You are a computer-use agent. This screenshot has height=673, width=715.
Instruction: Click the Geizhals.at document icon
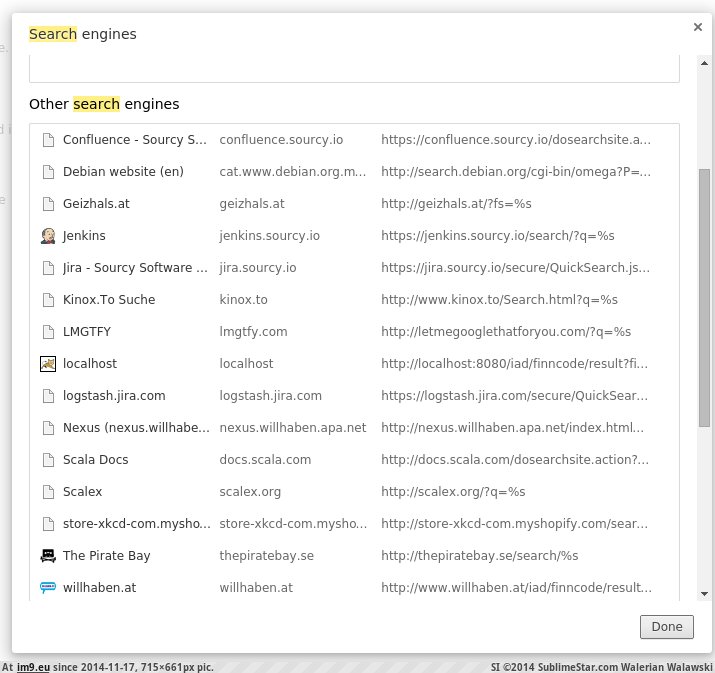tap(48, 204)
